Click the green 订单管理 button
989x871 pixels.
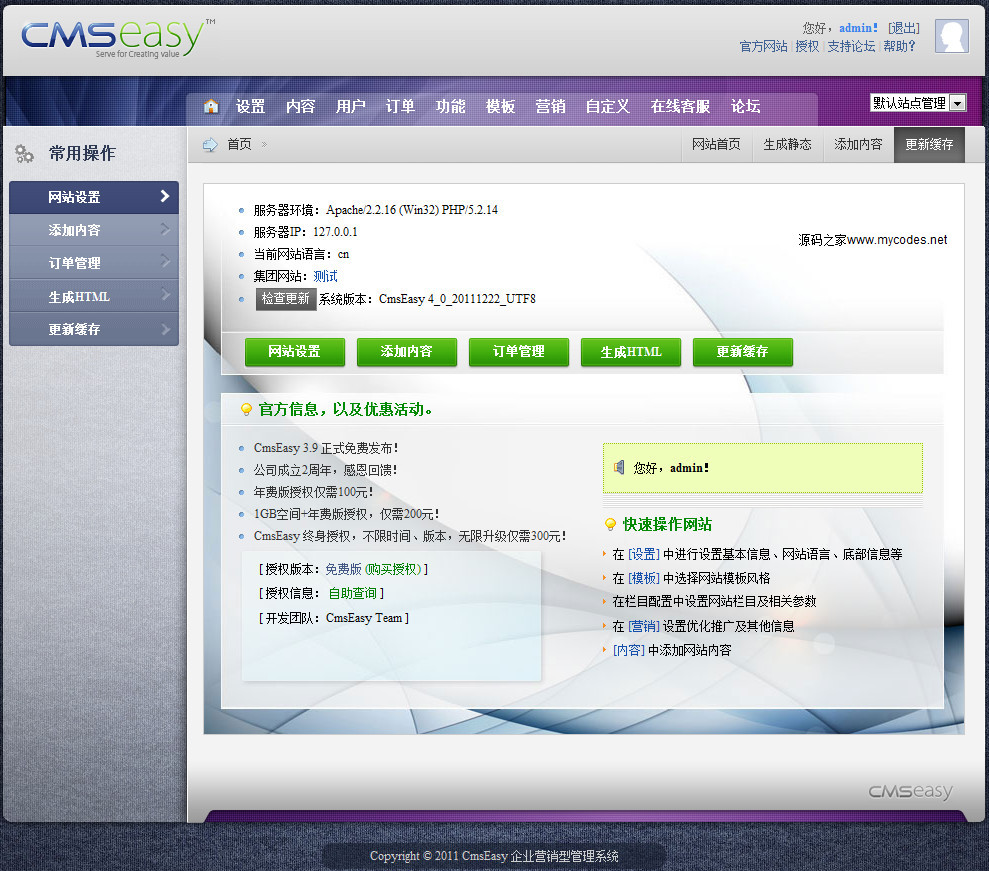point(519,352)
